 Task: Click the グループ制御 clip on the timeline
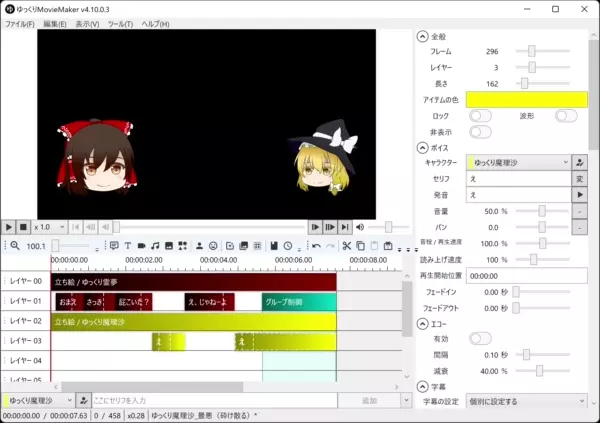pyautogui.click(x=298, y=301)
